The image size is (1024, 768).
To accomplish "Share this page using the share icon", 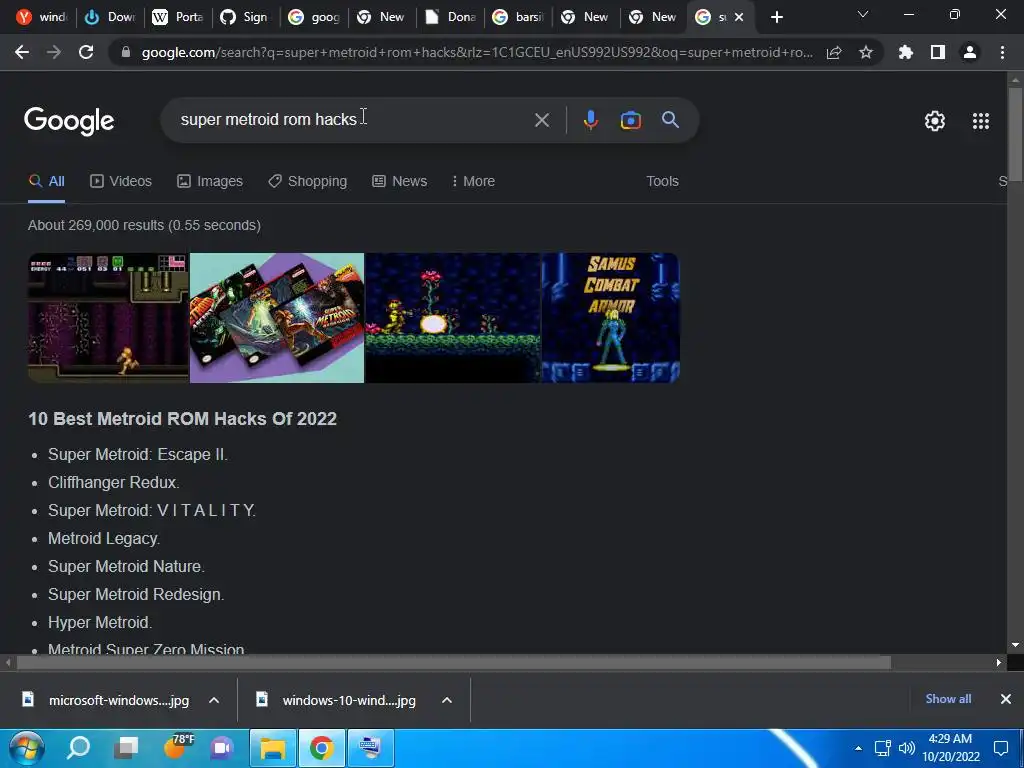I will pos(834,53).
